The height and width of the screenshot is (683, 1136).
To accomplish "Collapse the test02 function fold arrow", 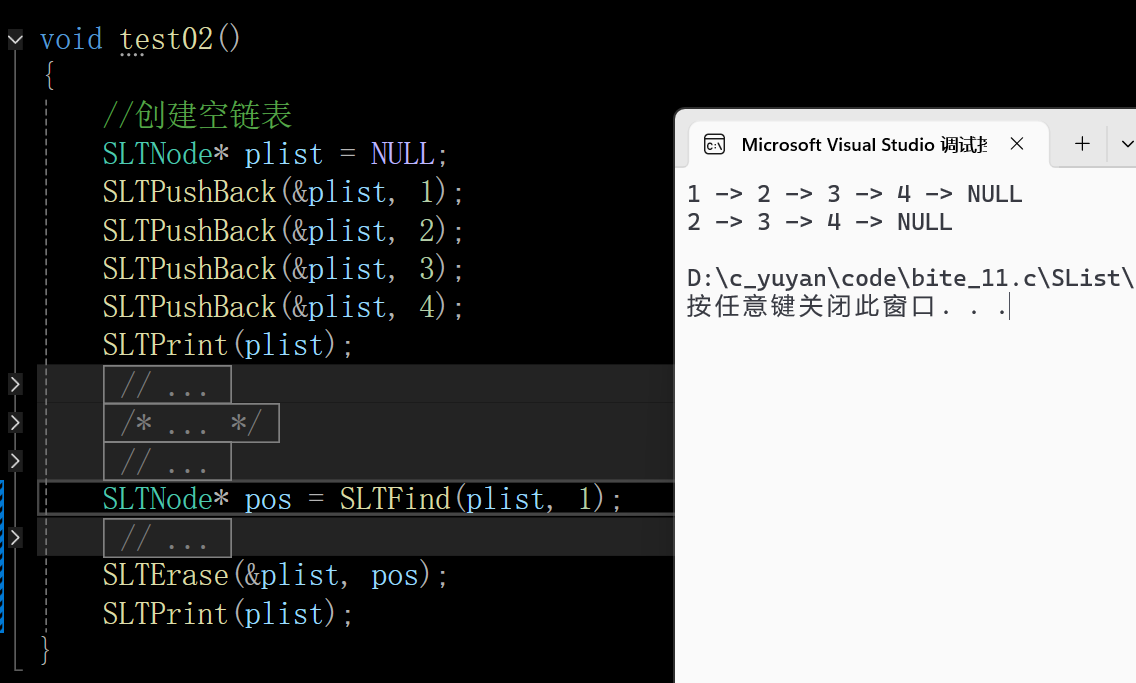I will [15, 39].
